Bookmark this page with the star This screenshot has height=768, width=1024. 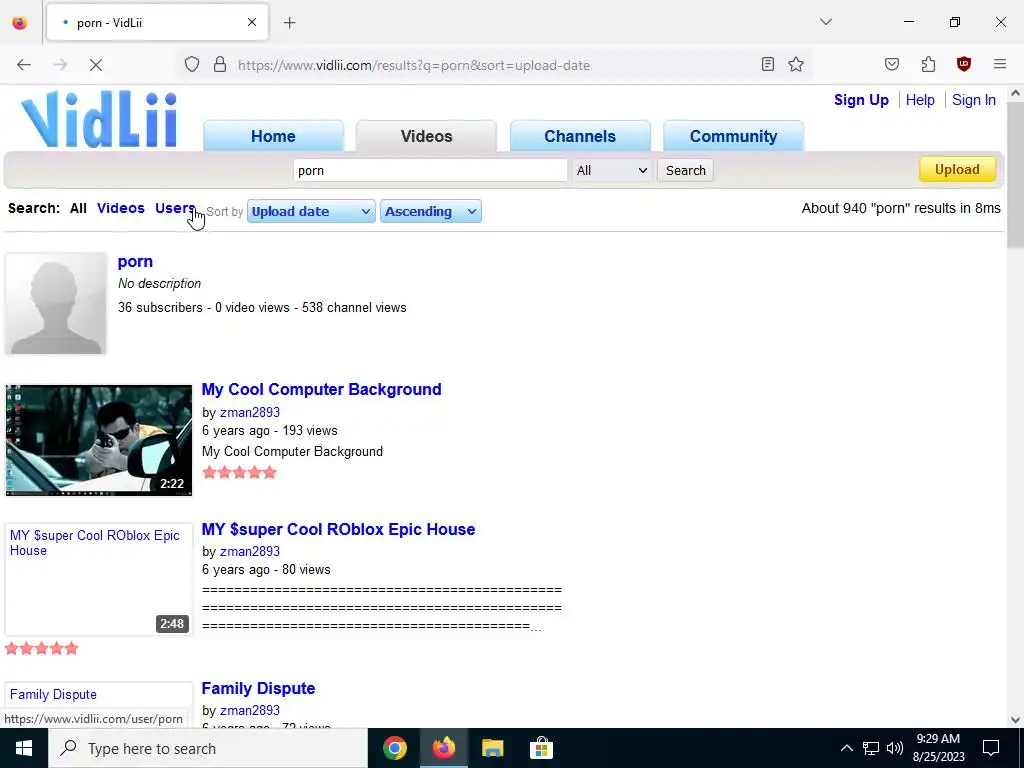(x=795, y=64)
